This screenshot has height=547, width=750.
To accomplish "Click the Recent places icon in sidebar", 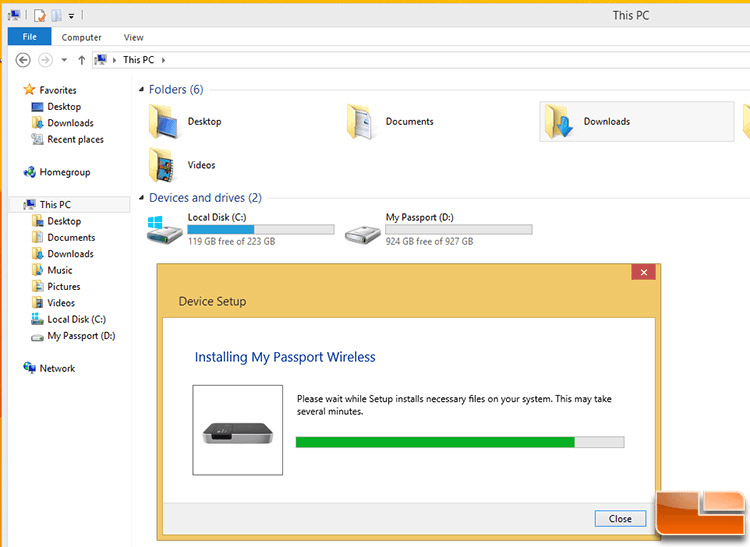I will (37, 139).
